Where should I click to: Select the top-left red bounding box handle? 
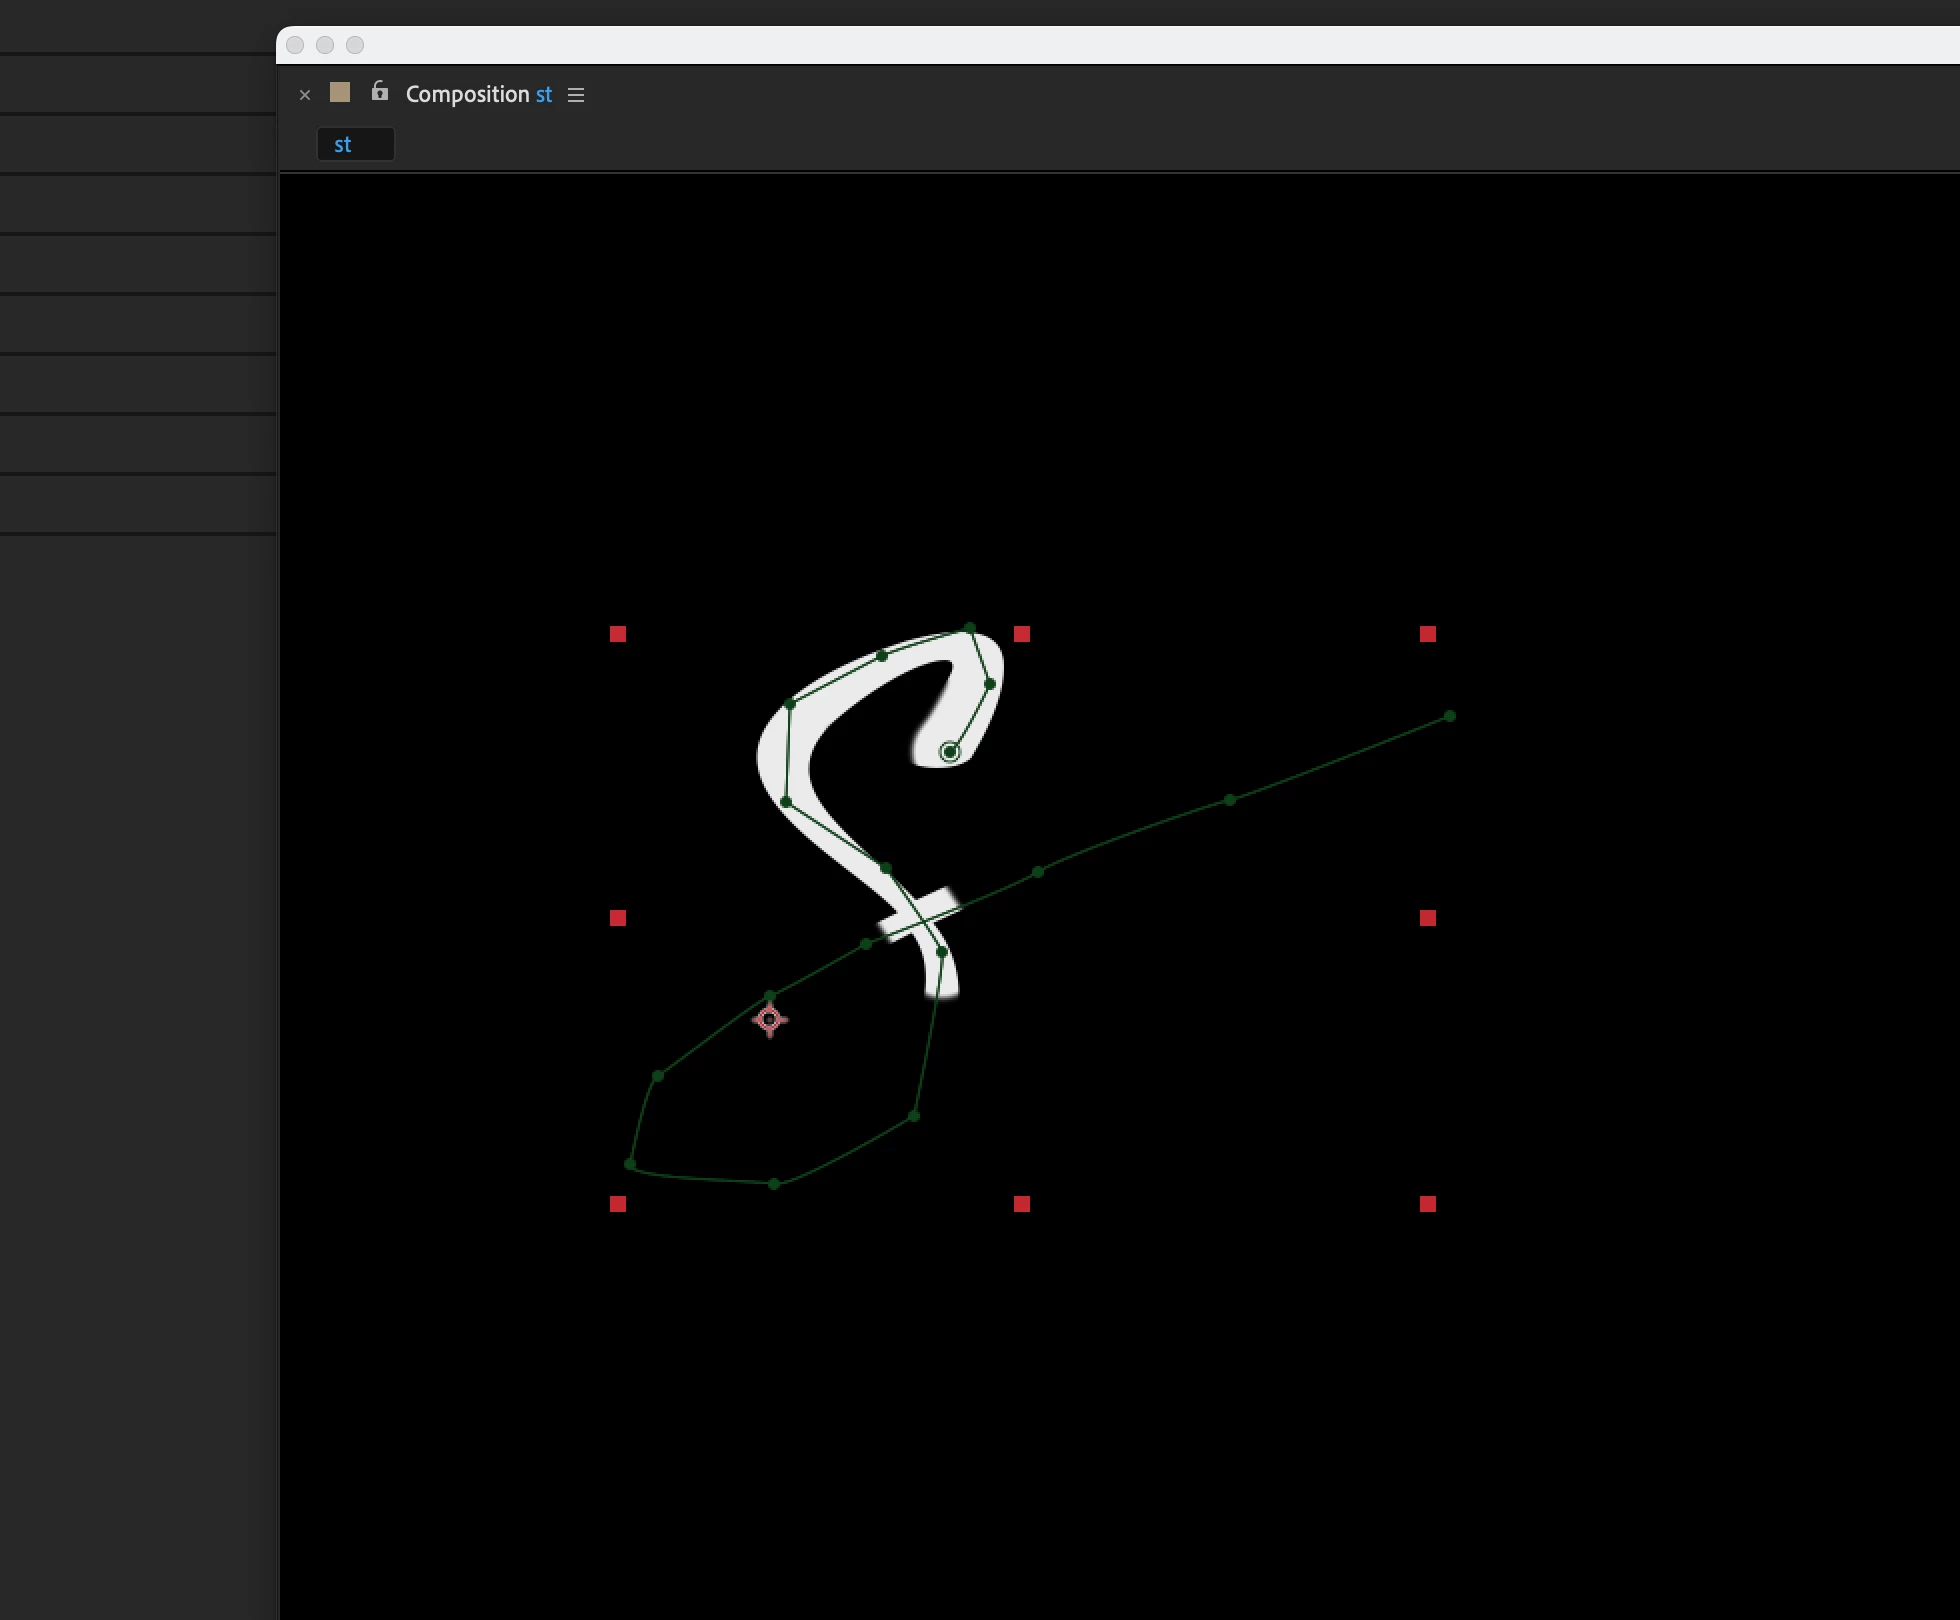[x=618, y=634]
